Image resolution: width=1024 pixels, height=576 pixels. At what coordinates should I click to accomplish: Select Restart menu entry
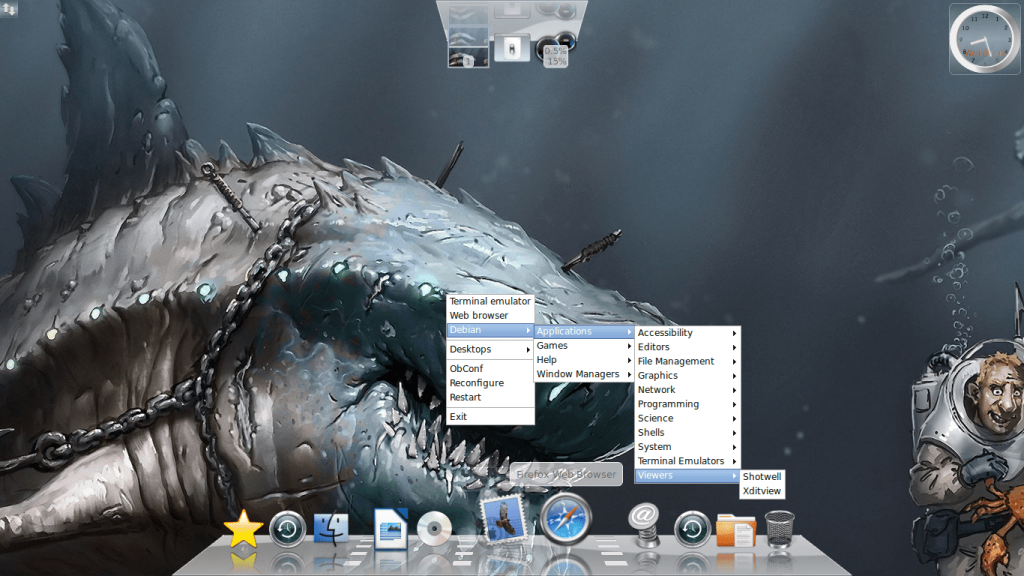(x=490, y=397)
